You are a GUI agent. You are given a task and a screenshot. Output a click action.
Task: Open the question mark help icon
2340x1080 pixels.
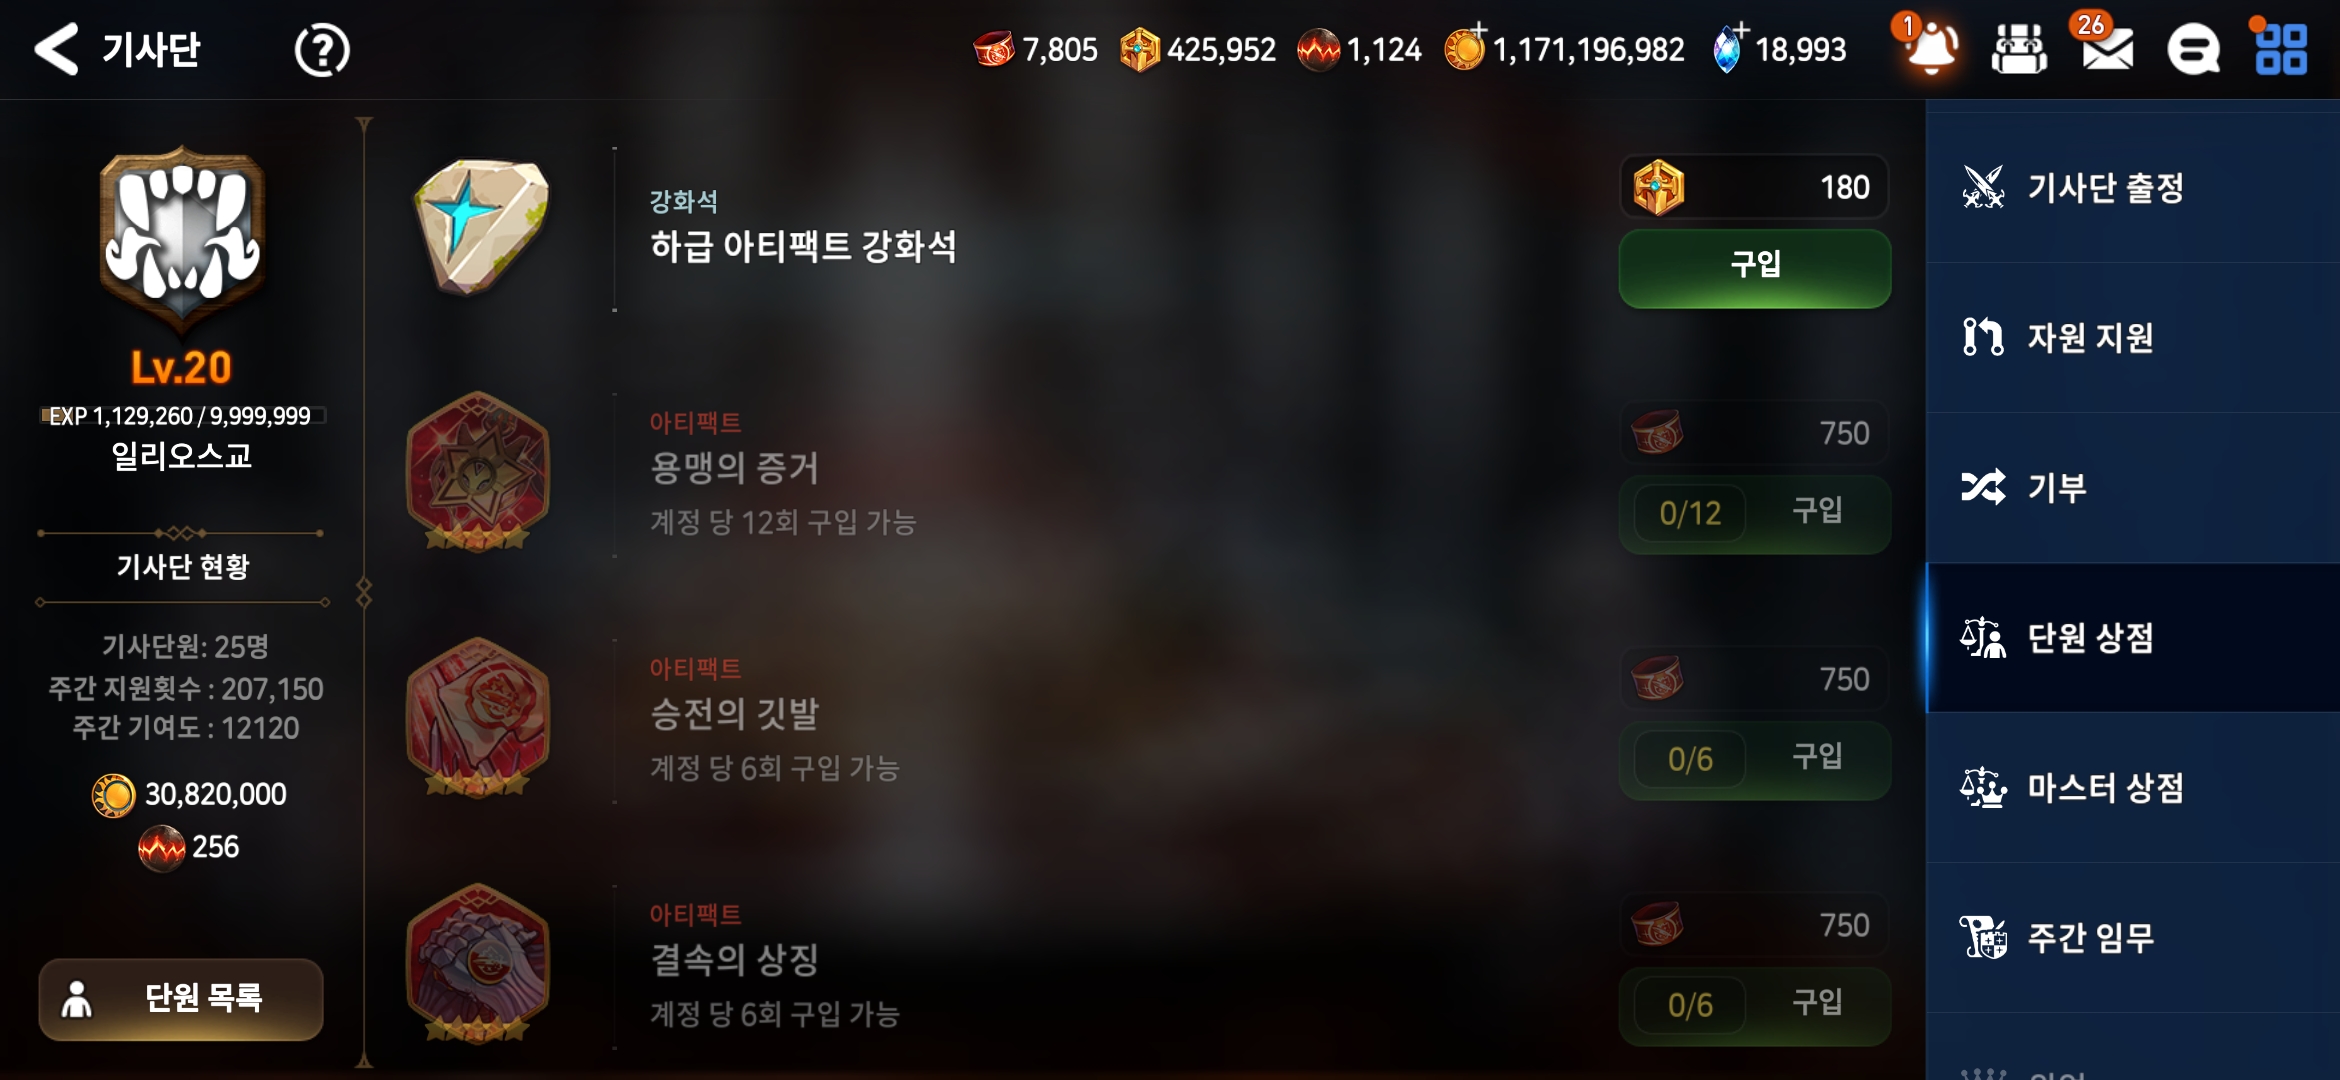click(322, 50)
